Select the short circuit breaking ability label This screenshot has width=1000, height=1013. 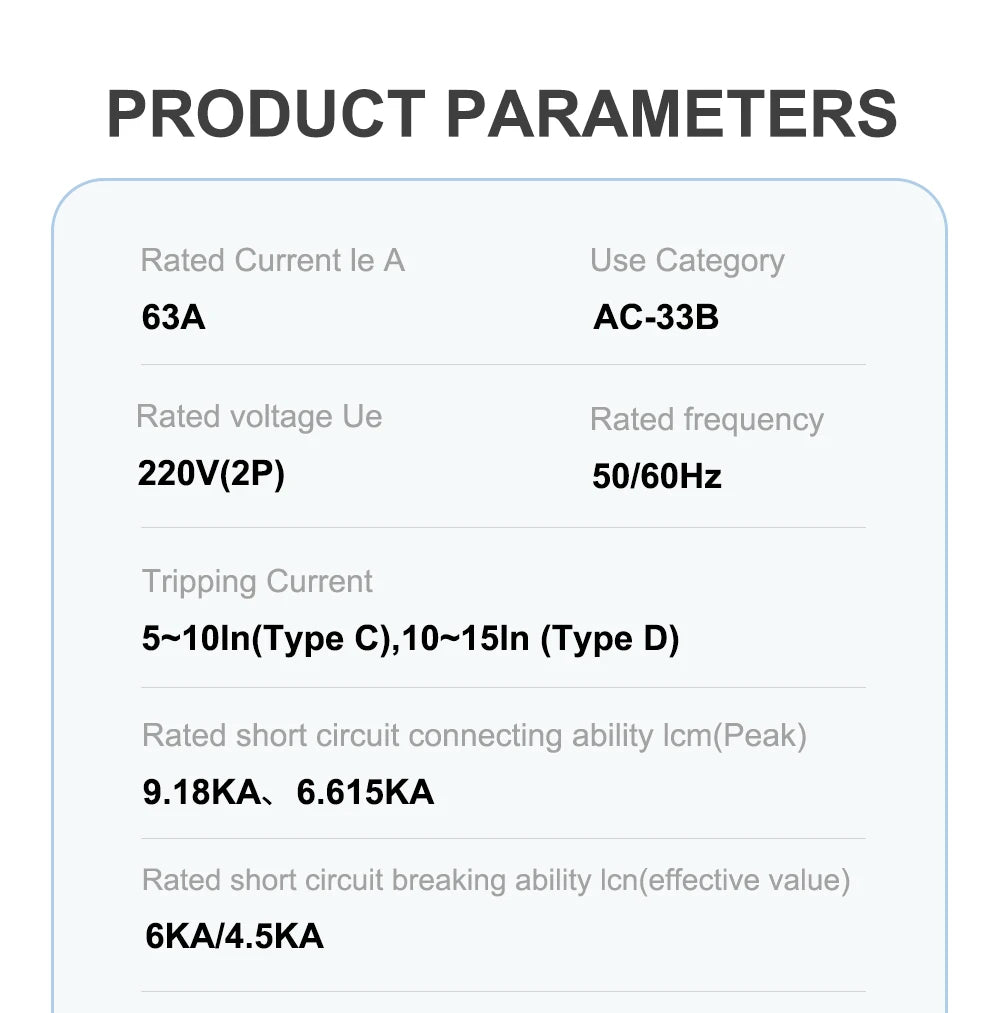point(496,880)
